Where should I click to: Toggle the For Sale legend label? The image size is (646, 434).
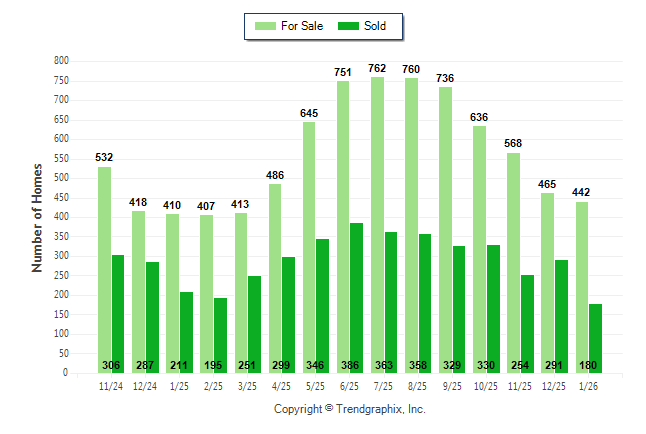pos(304,26)
